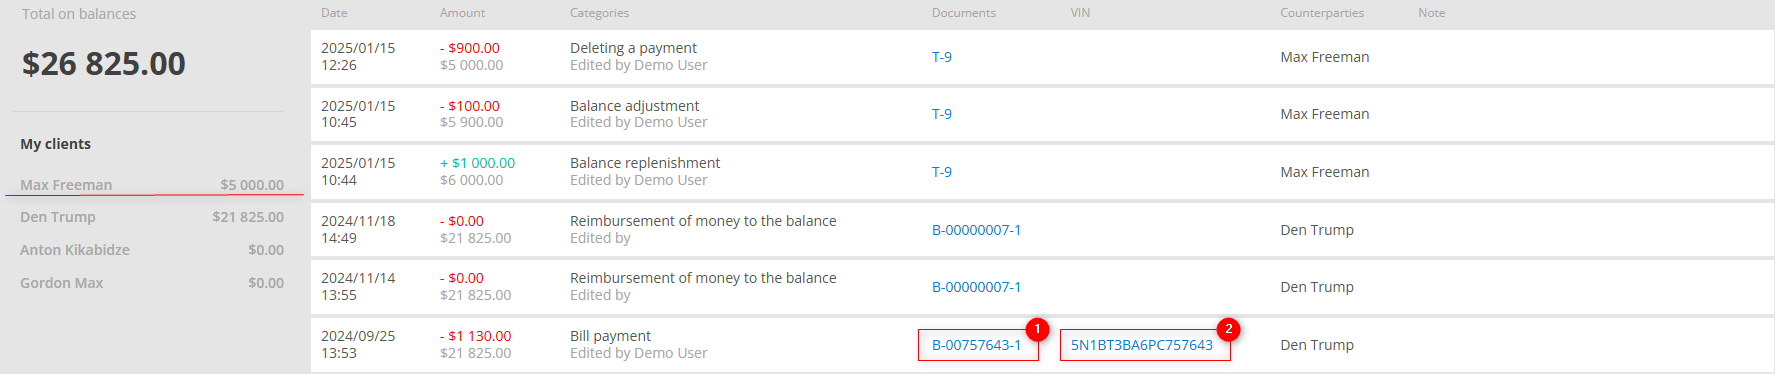Click counterparty Max Freeman in 12:26 row
This screenshot has height=374, width=1775.
coord(1325,57)
